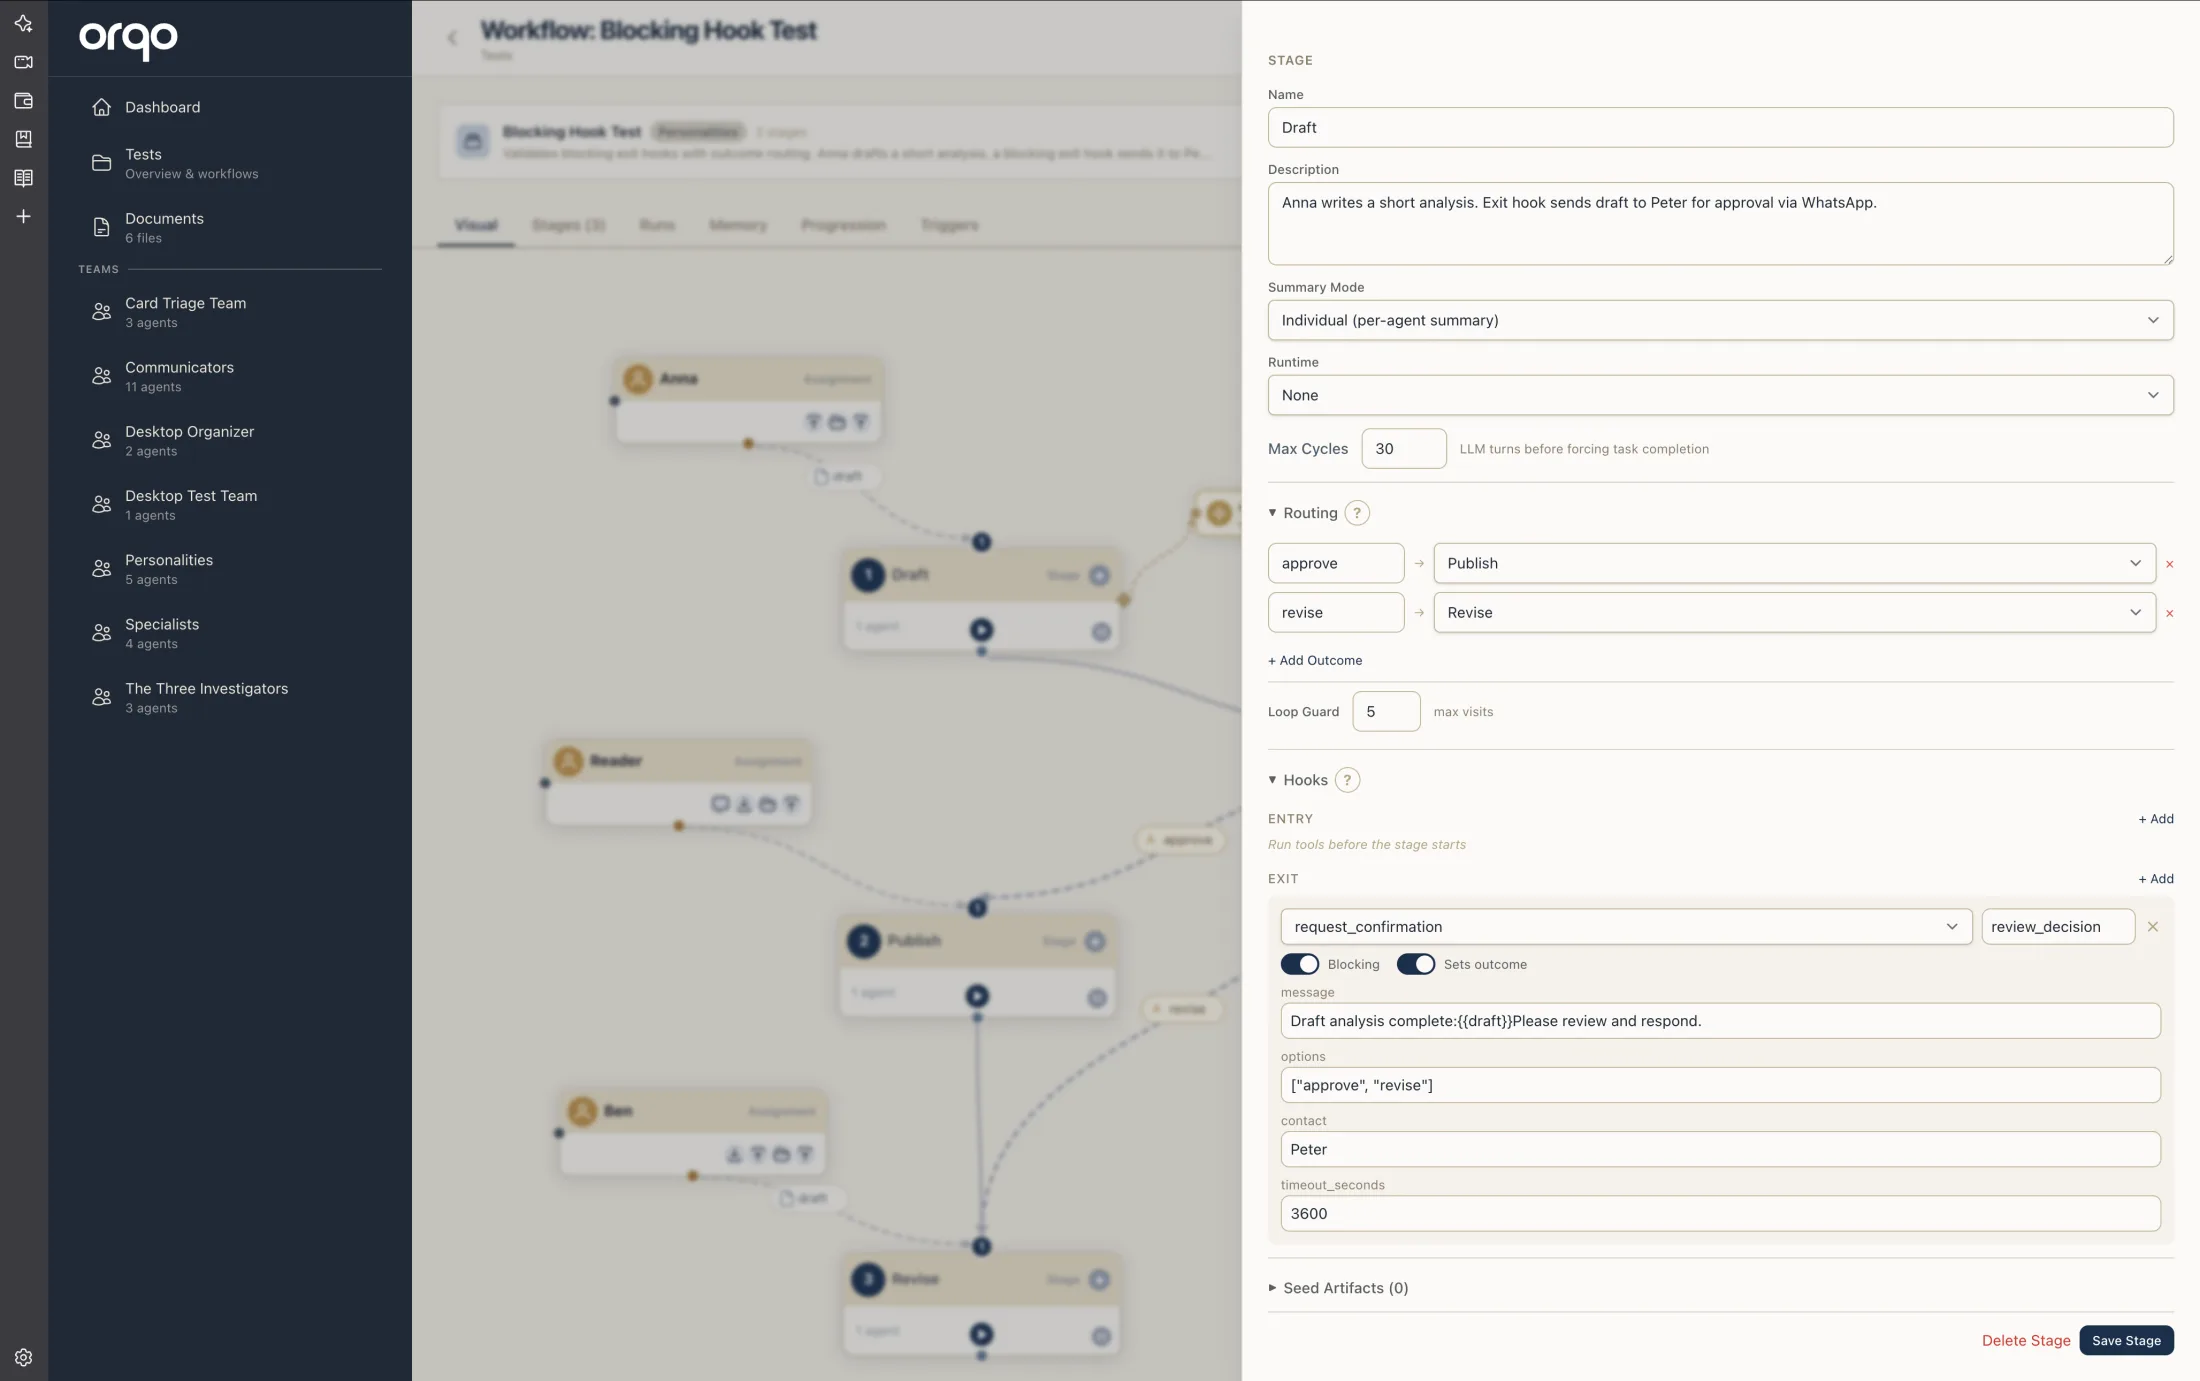Remove the revise routing outcome
2200x1381 pixels.
point(2169,613)
